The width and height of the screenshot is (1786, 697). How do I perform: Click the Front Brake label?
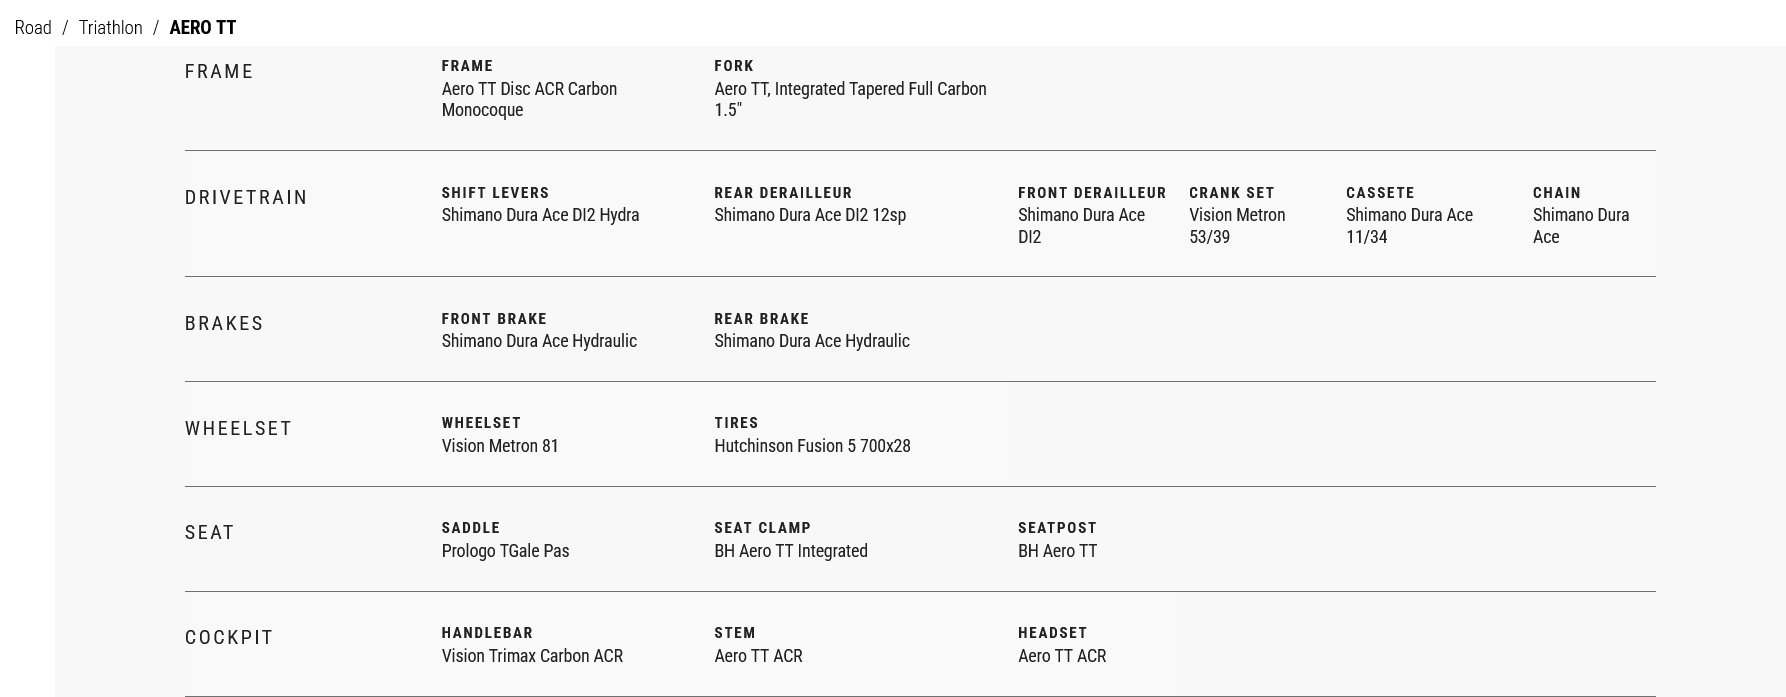pyautogui.click(x=494, y=319)
